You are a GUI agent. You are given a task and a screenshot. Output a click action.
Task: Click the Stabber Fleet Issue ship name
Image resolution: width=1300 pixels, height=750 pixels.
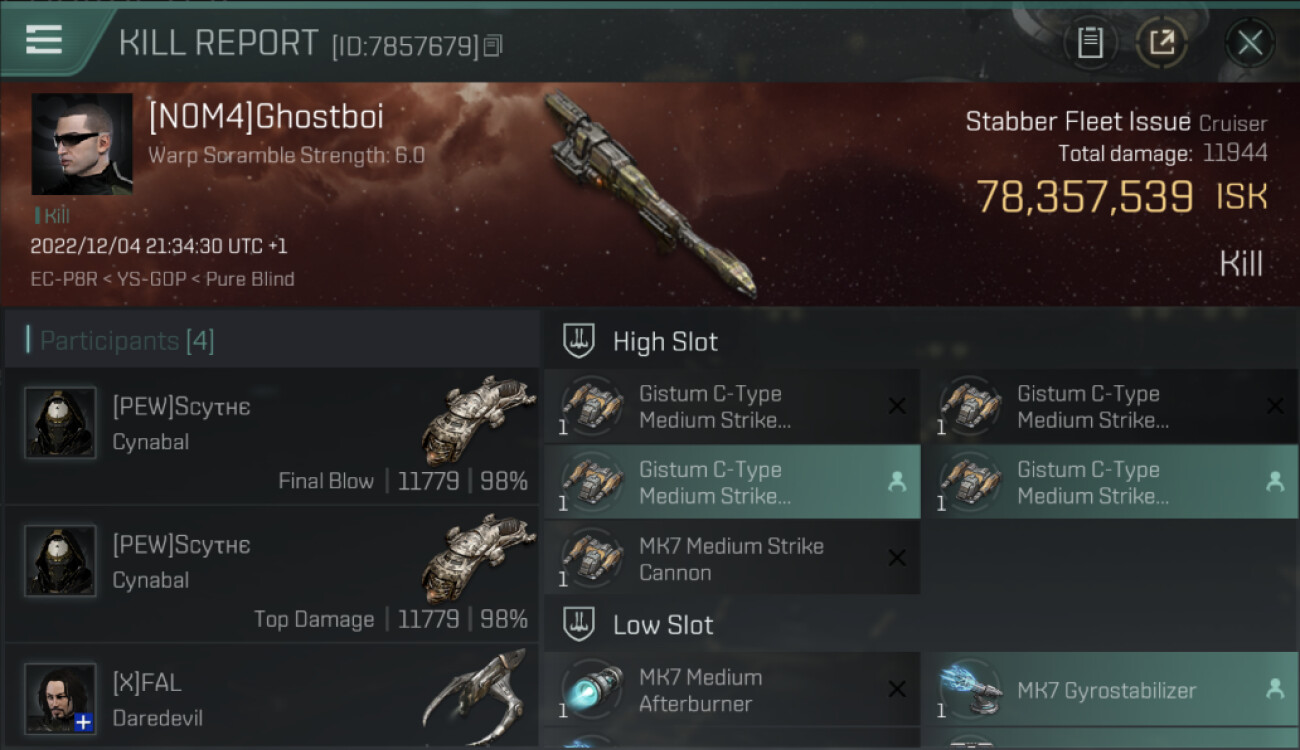point(1078,122)
